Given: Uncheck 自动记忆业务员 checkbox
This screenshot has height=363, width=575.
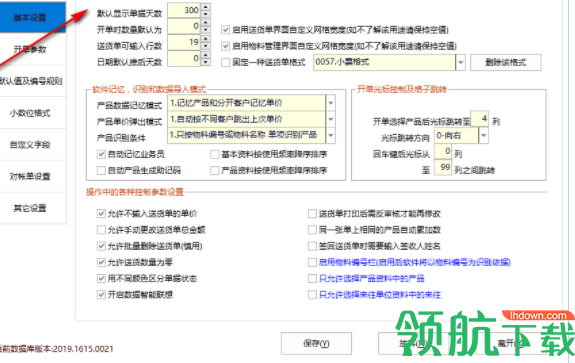Looking at the screenshot, I should tap(101, 154).
